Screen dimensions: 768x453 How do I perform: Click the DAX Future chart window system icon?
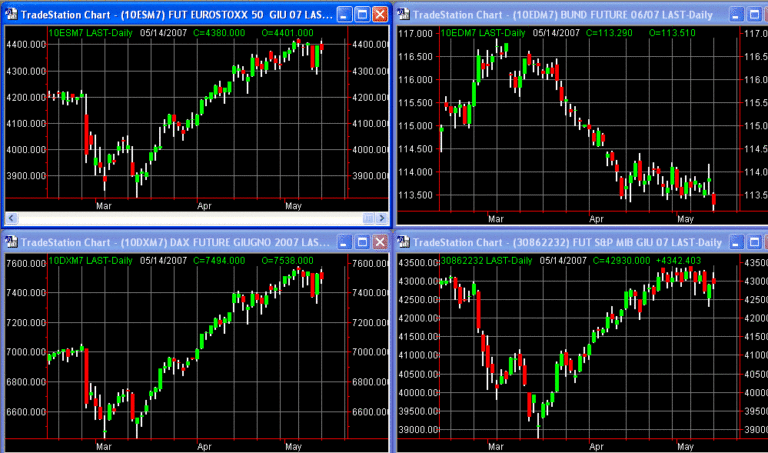tap(11, 242)
